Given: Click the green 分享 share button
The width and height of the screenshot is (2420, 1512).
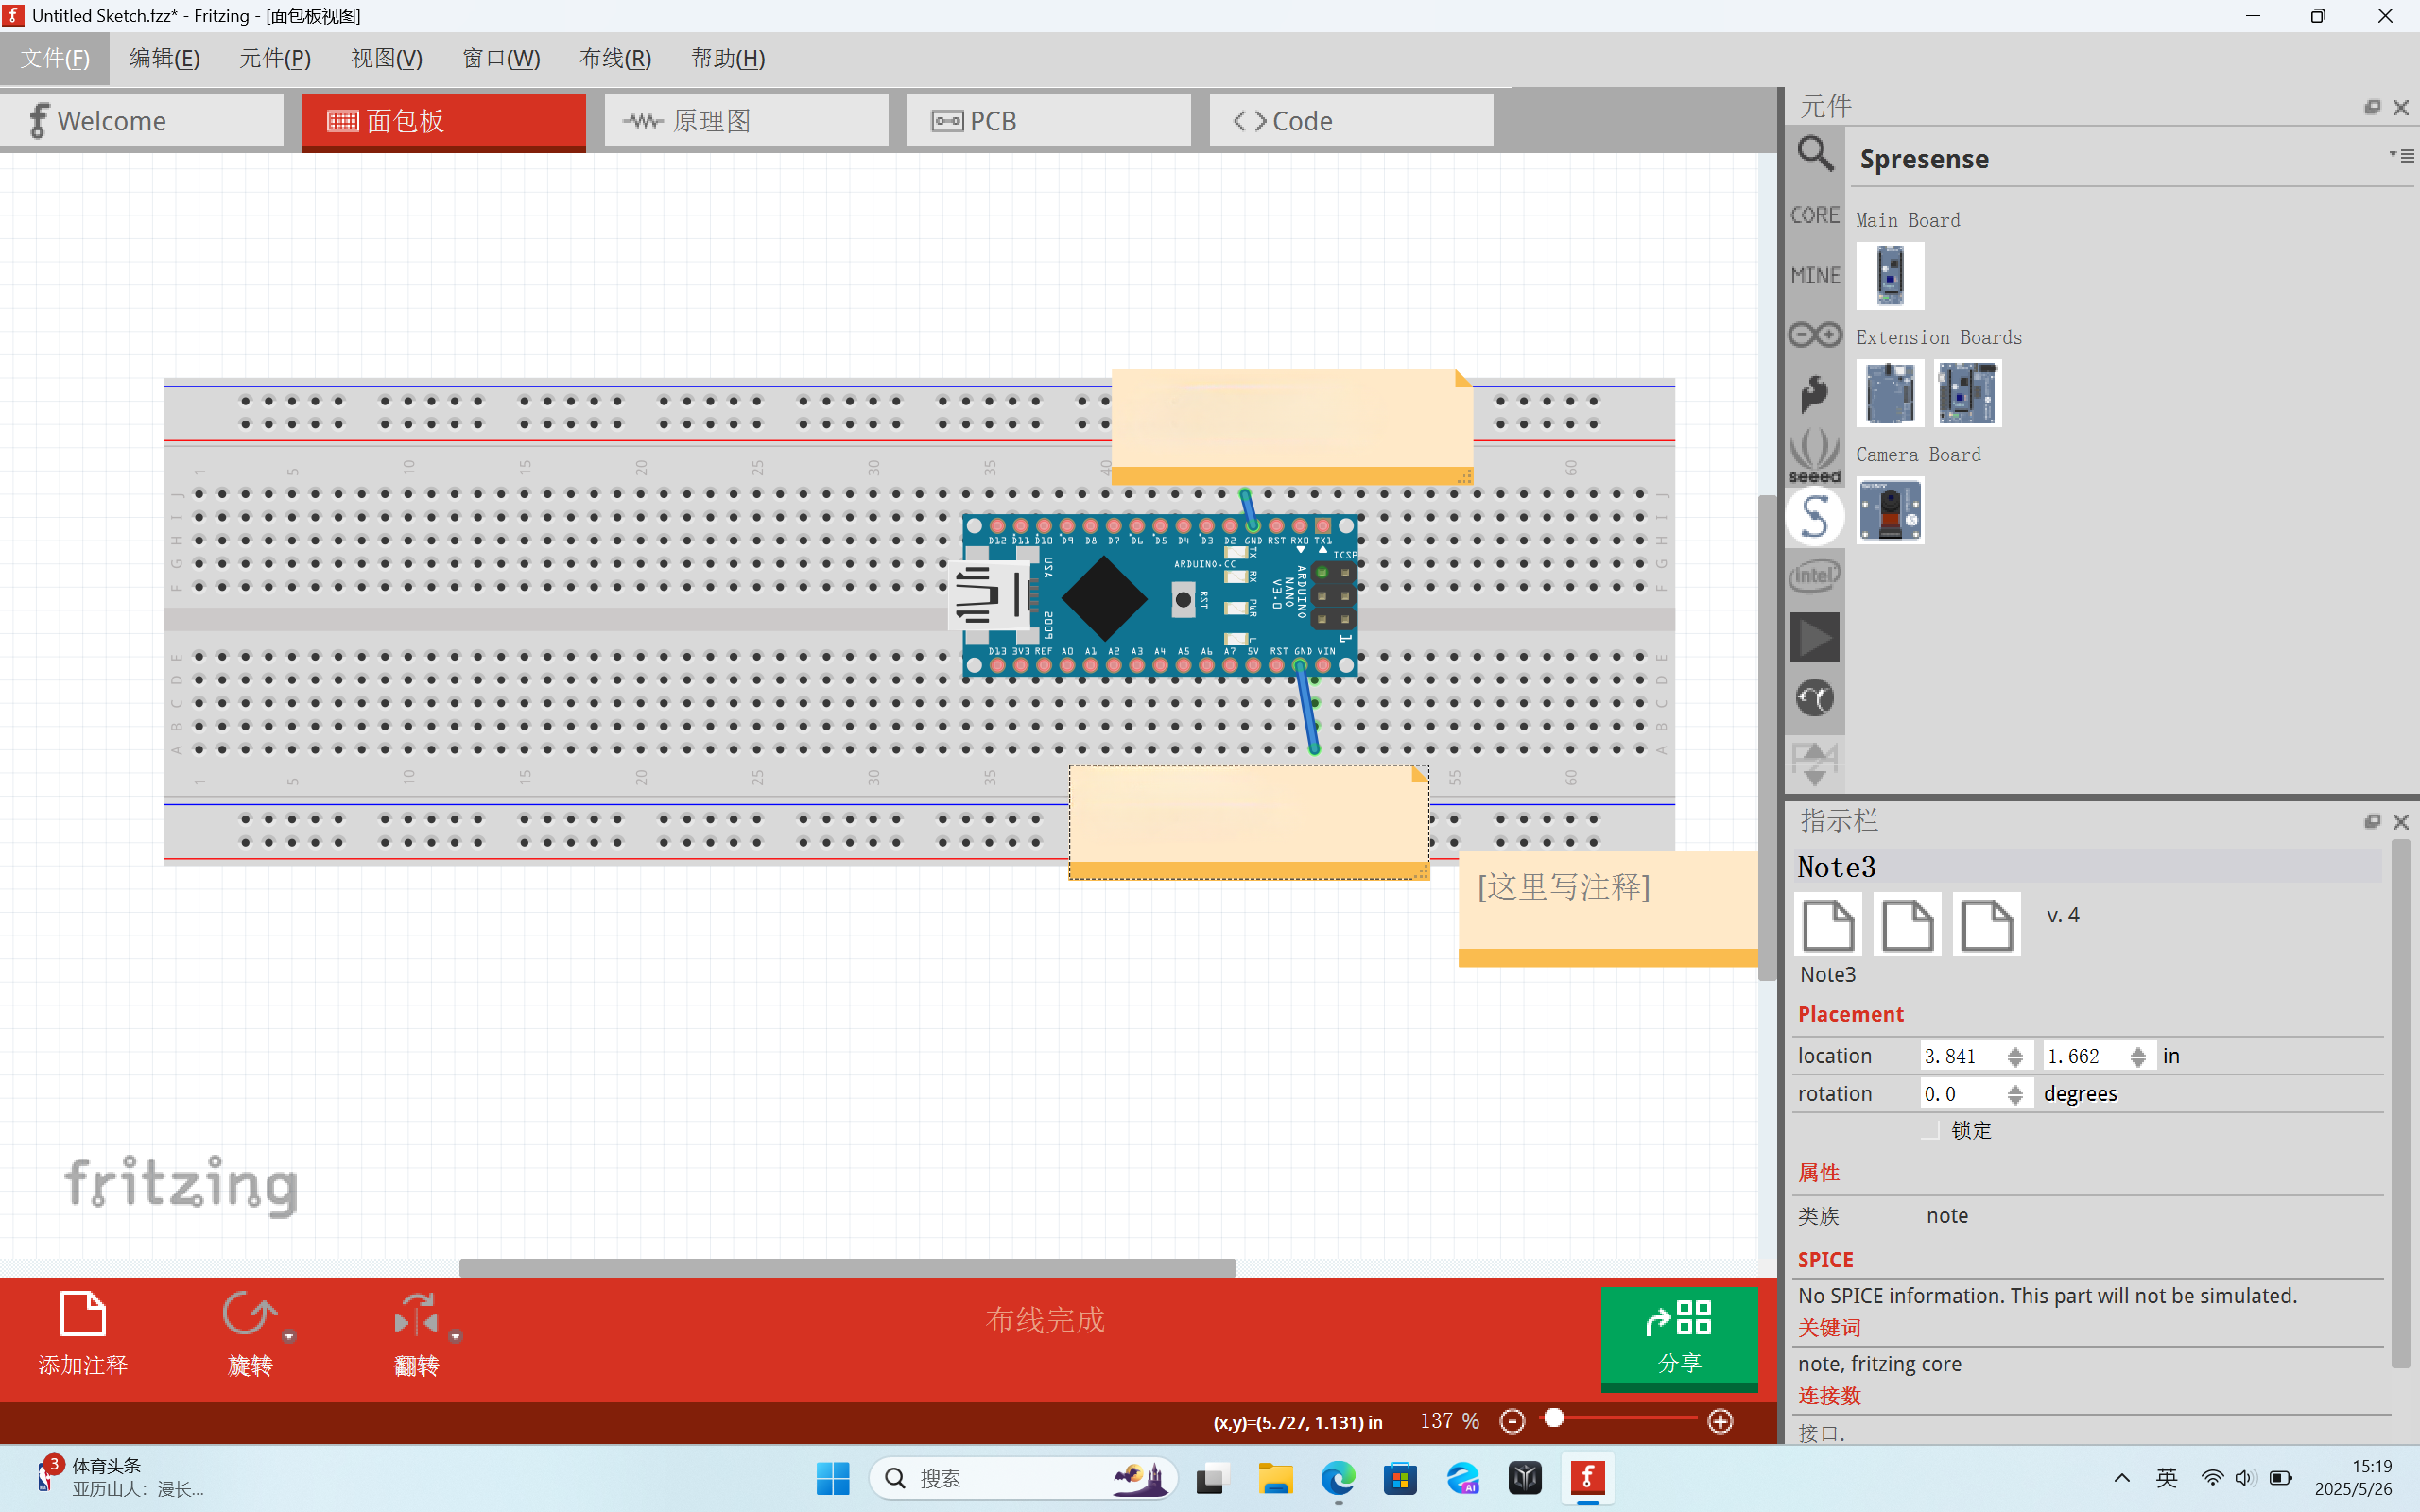Looking at the screenshot, I should pos(1678,1337).
